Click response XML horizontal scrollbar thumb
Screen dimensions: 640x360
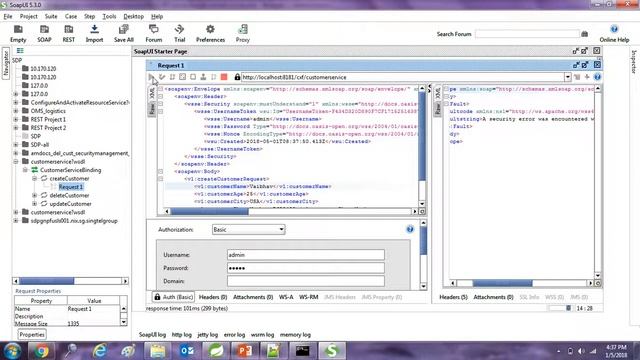[x=502, y=283]
